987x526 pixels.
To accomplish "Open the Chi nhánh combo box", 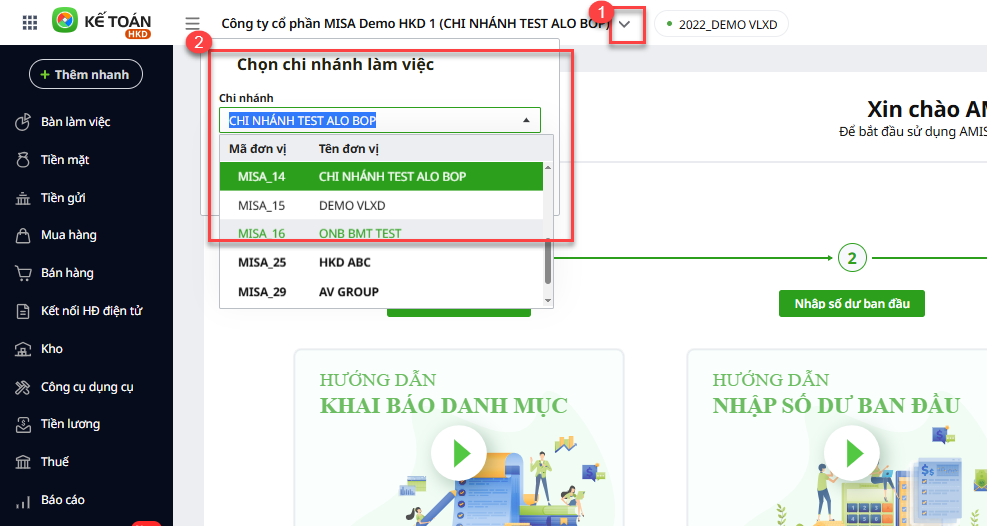I will (x=380, y=120).
